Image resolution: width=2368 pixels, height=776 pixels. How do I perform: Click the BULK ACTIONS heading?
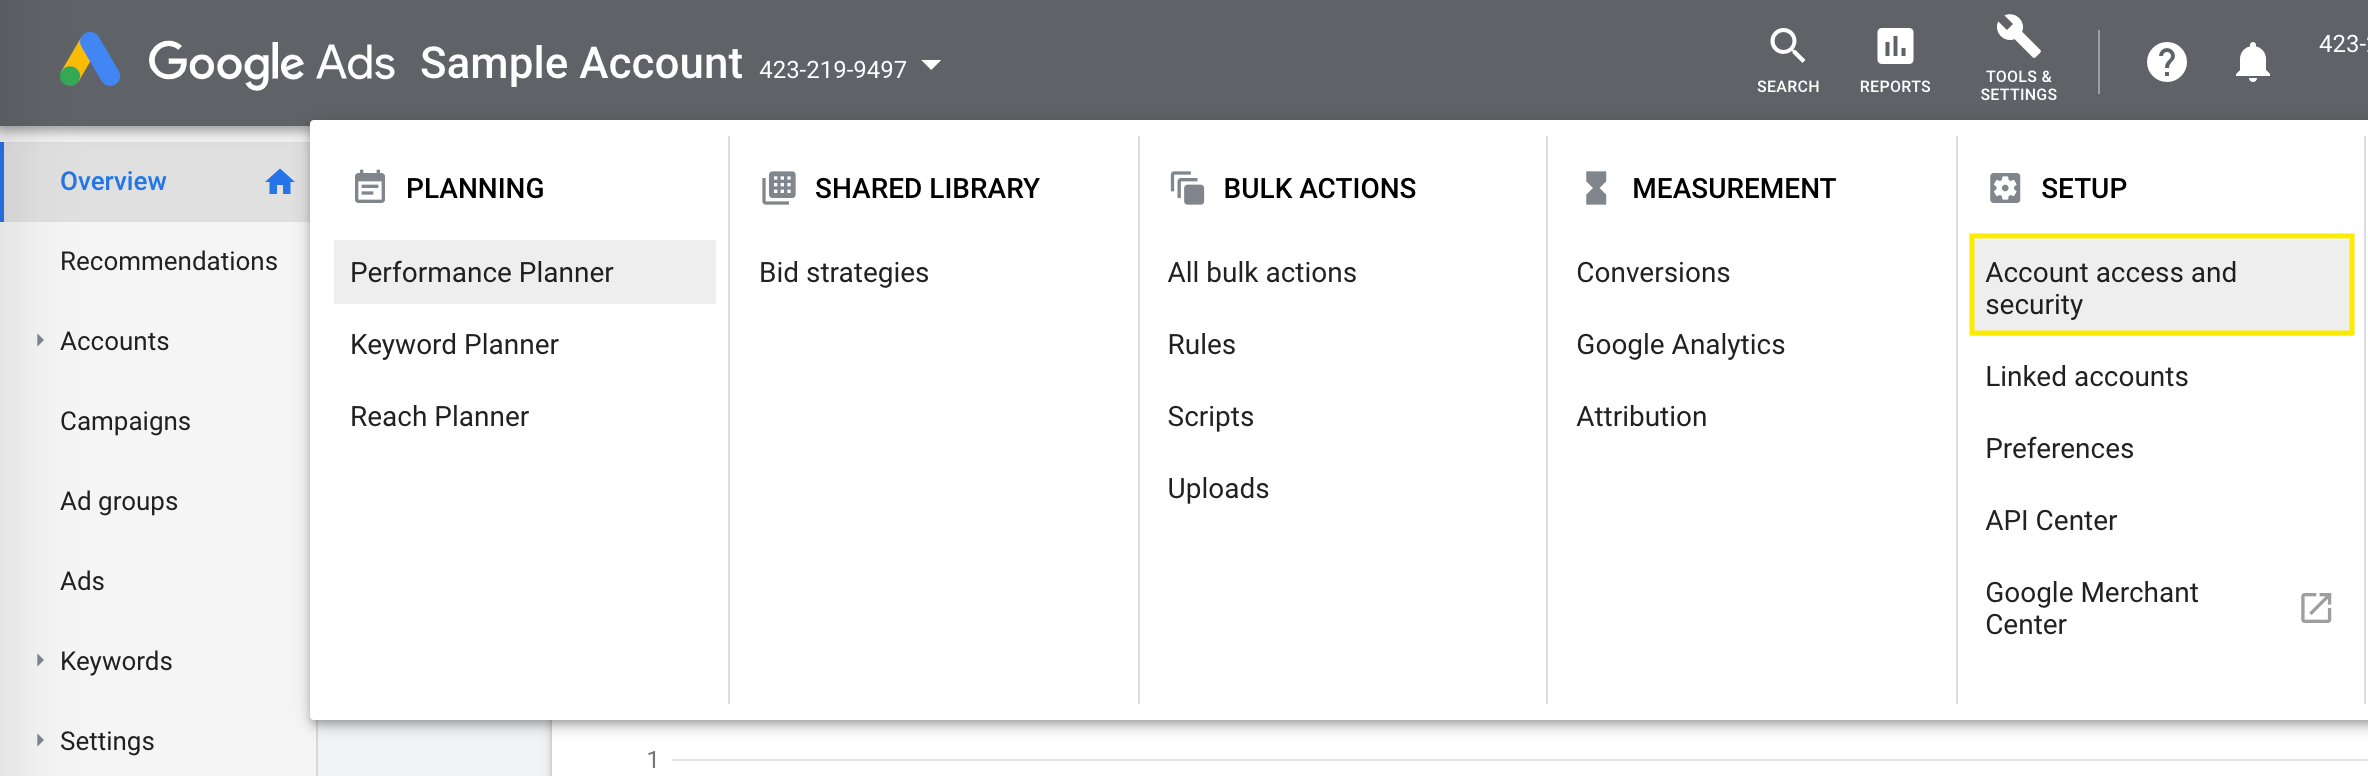coord(1319,188)
